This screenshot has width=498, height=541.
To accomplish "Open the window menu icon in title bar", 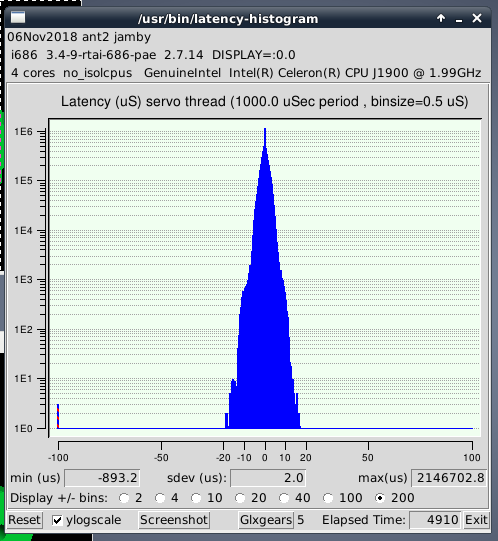I will coord(18,17).
